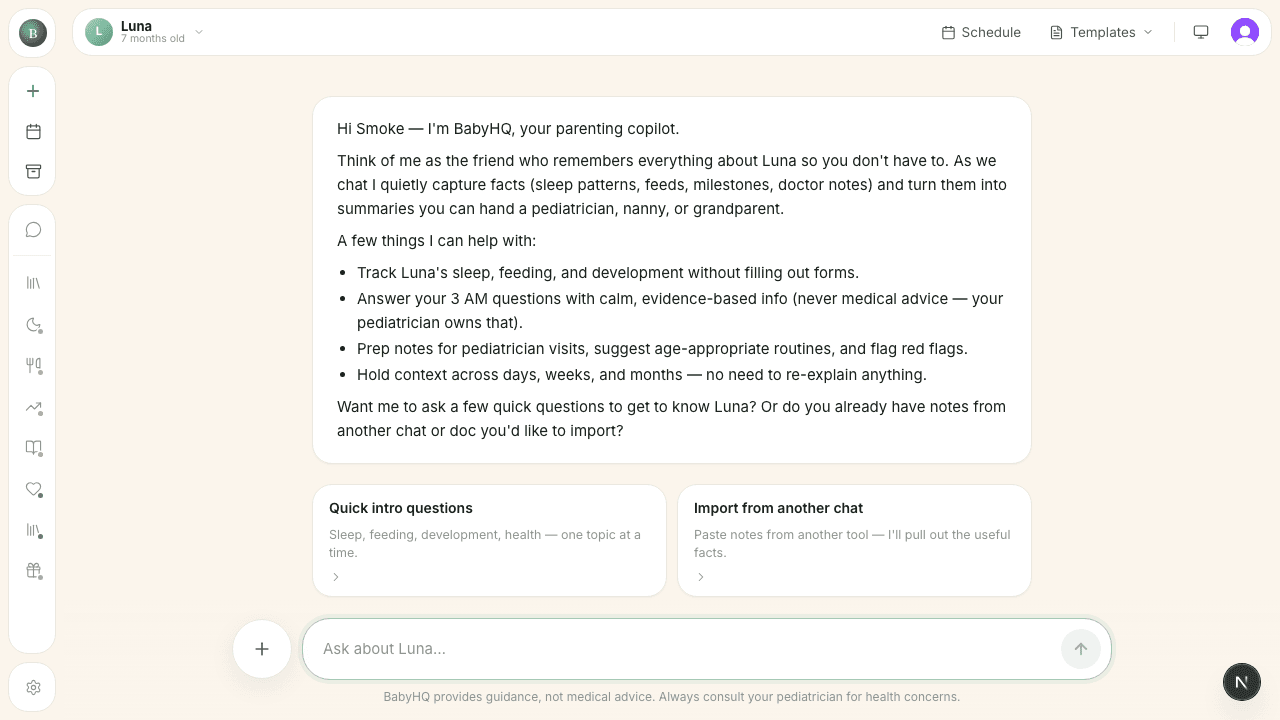Open the calendar icon in the left sidebar

click(x=33, y=131)
